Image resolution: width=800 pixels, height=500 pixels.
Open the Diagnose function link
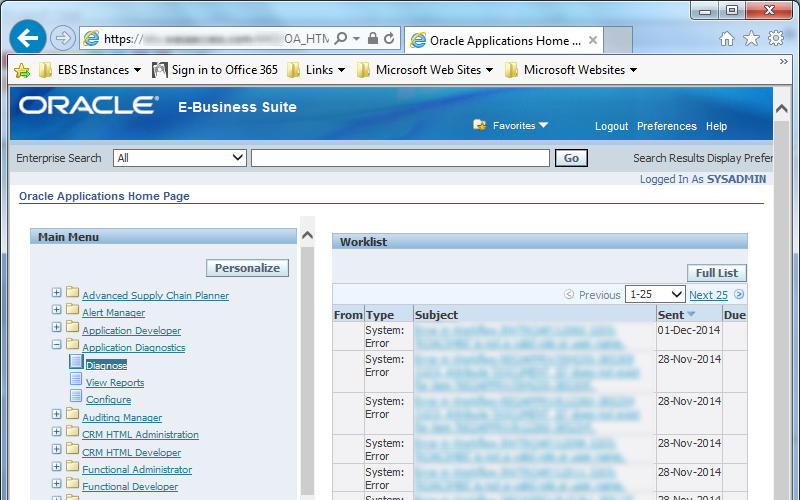click(x=107, y=365)
